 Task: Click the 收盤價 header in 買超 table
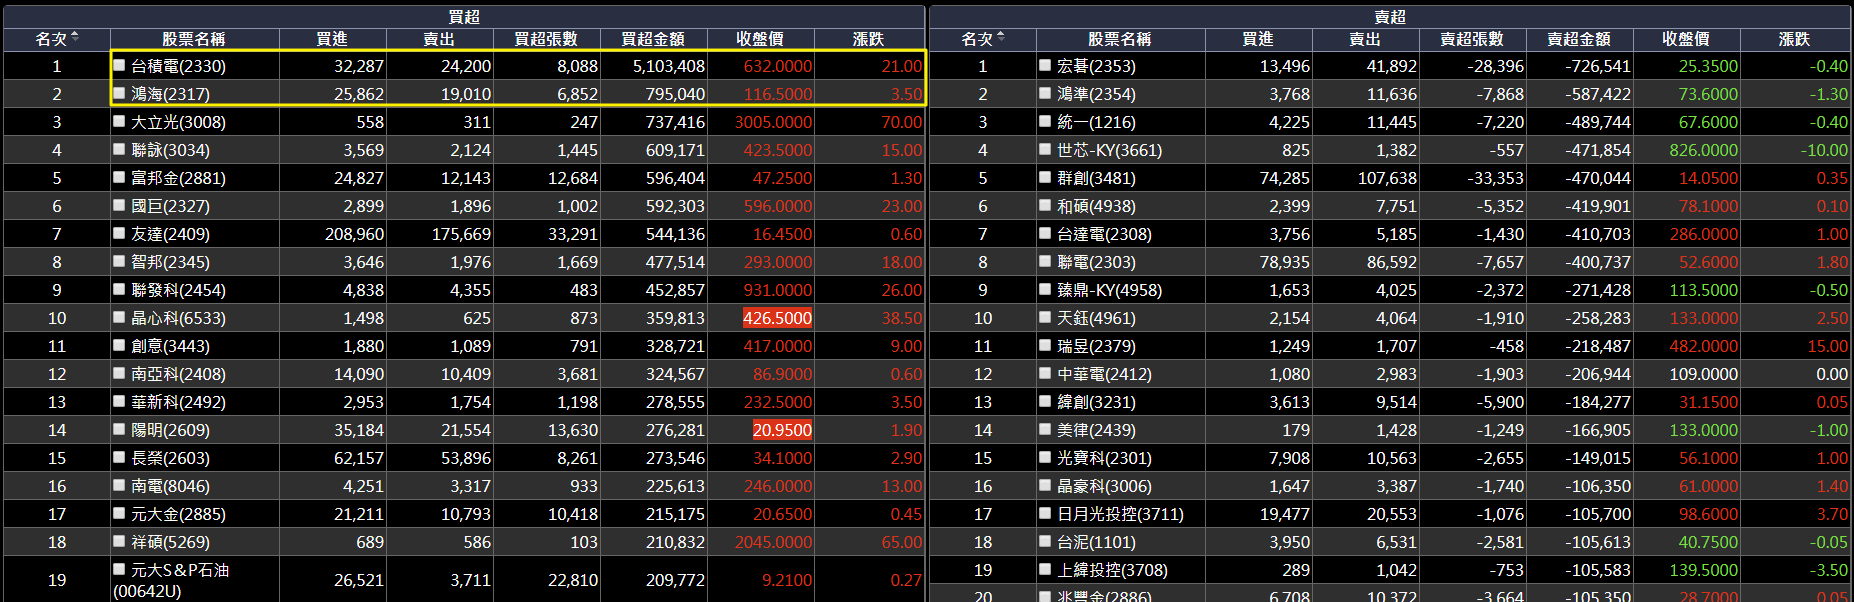[760, 39]
